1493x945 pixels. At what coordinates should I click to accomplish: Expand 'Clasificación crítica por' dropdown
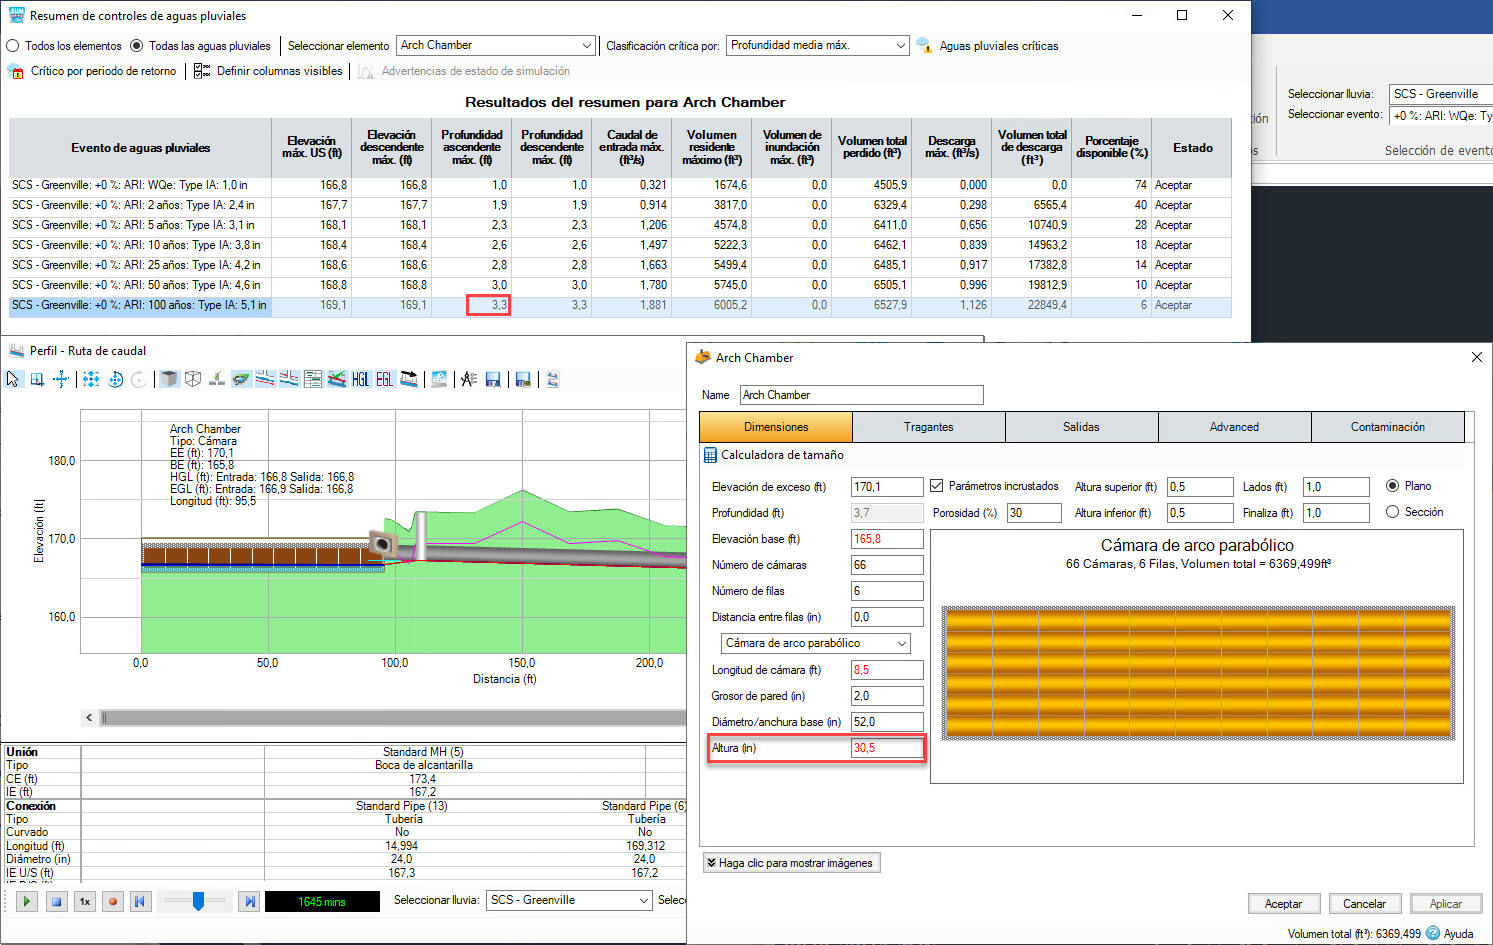[900, 46]
